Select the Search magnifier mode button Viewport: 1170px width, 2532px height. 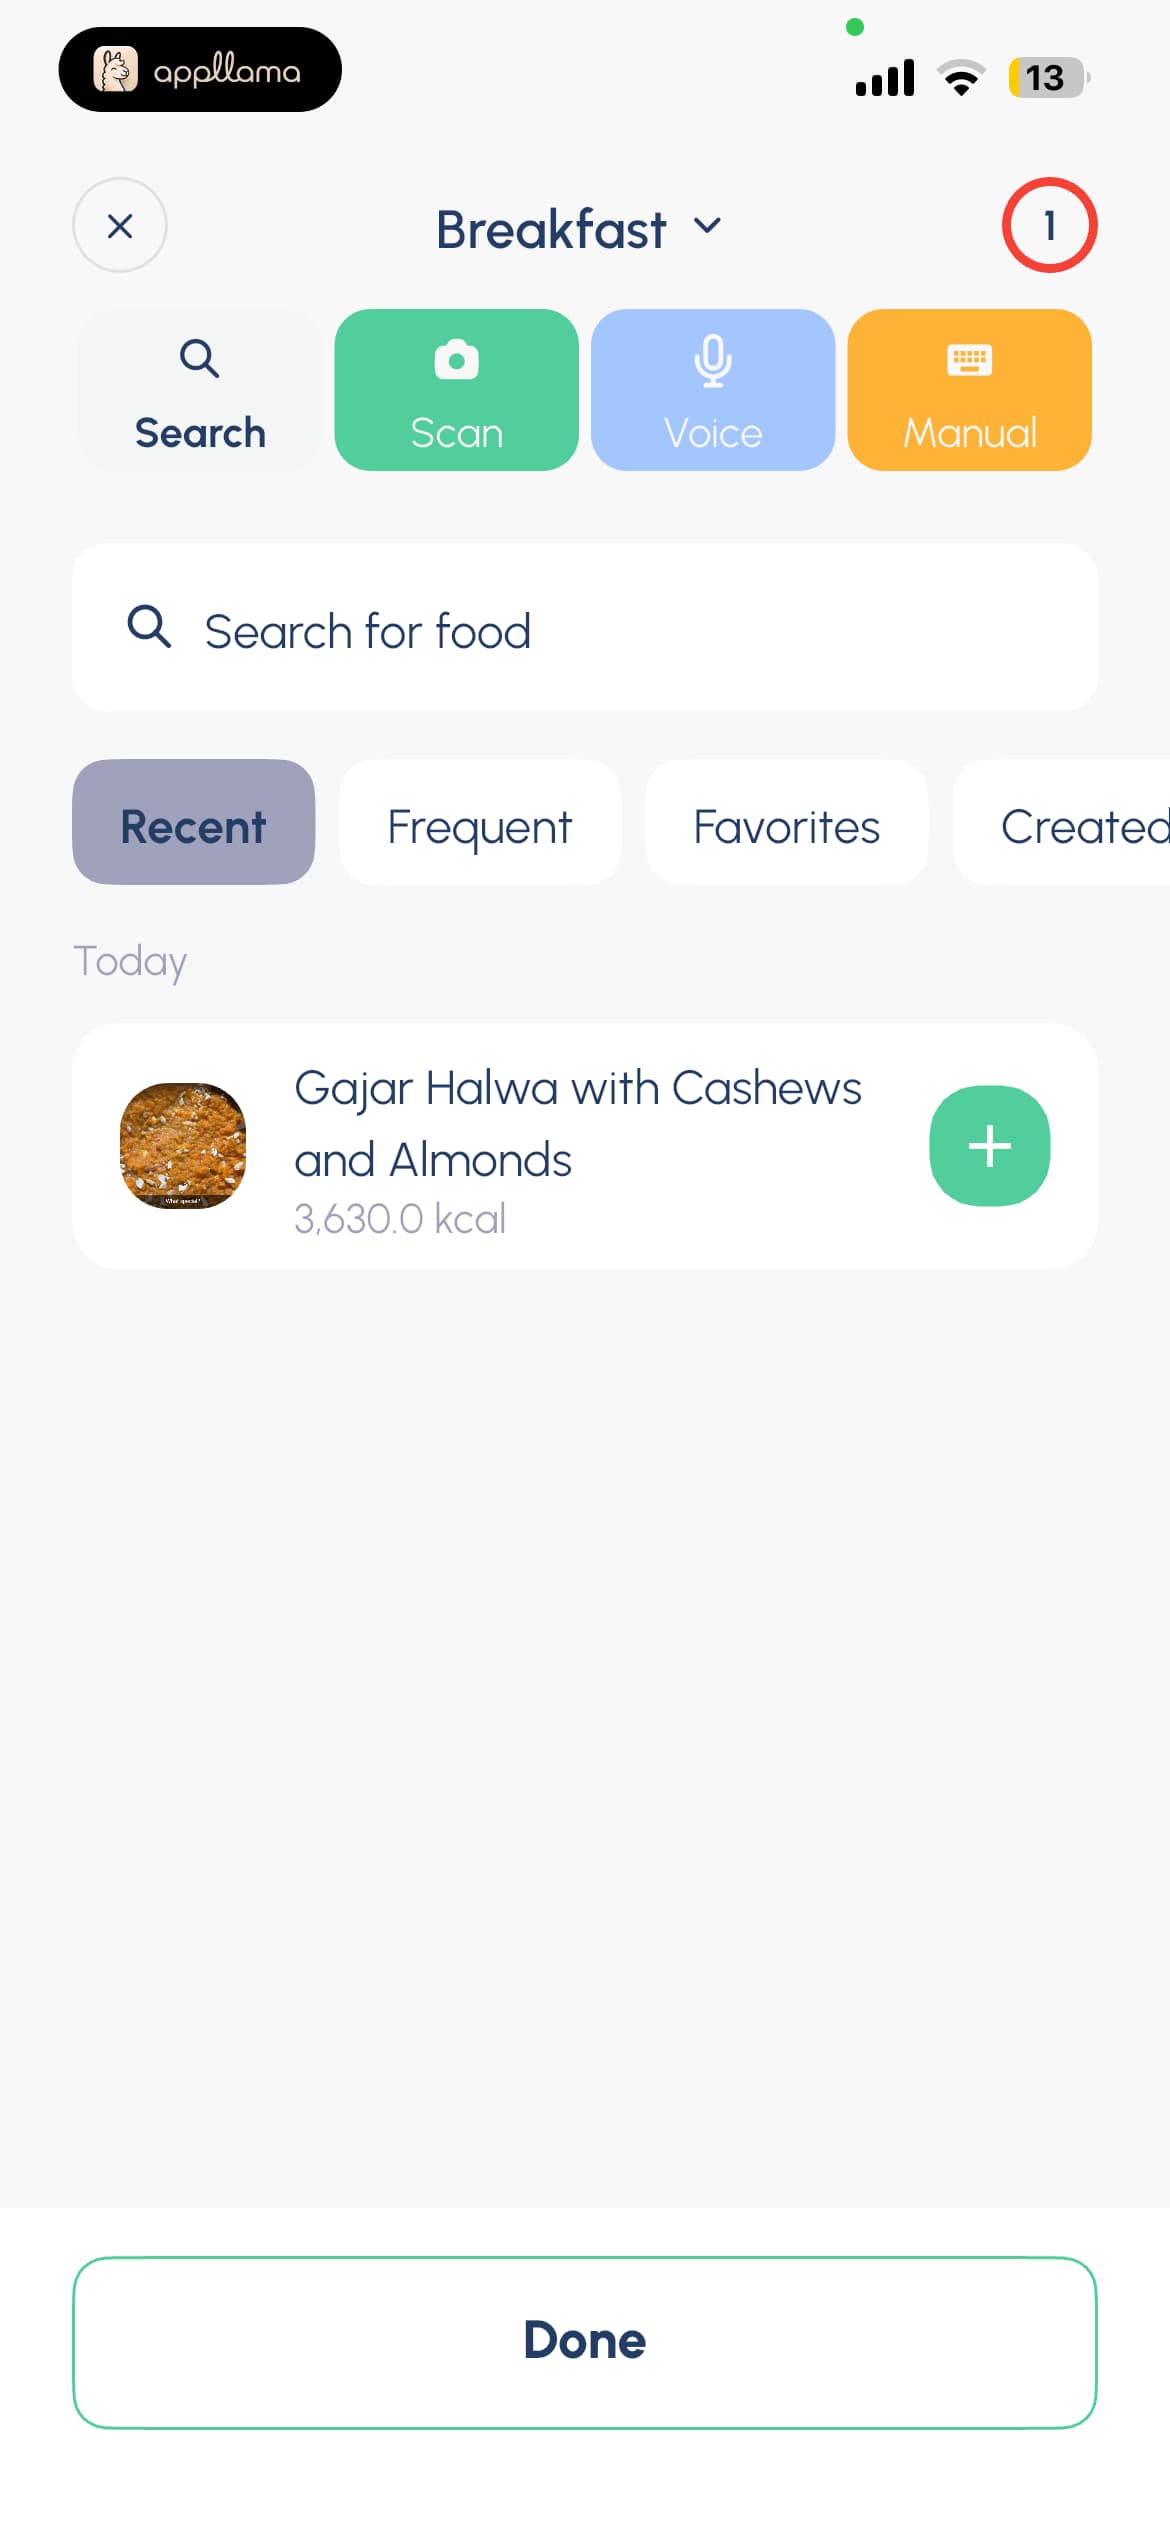click(x=200, y=390)
